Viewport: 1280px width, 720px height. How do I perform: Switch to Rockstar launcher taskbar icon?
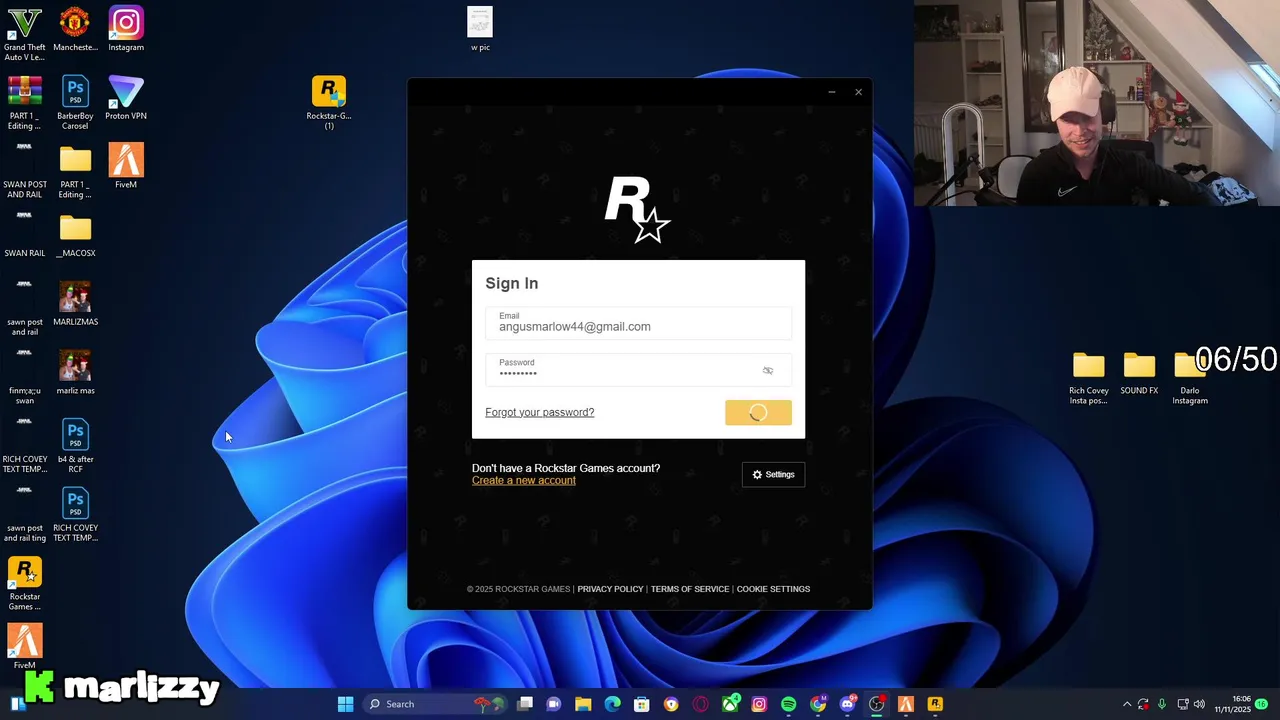point(935,704)
